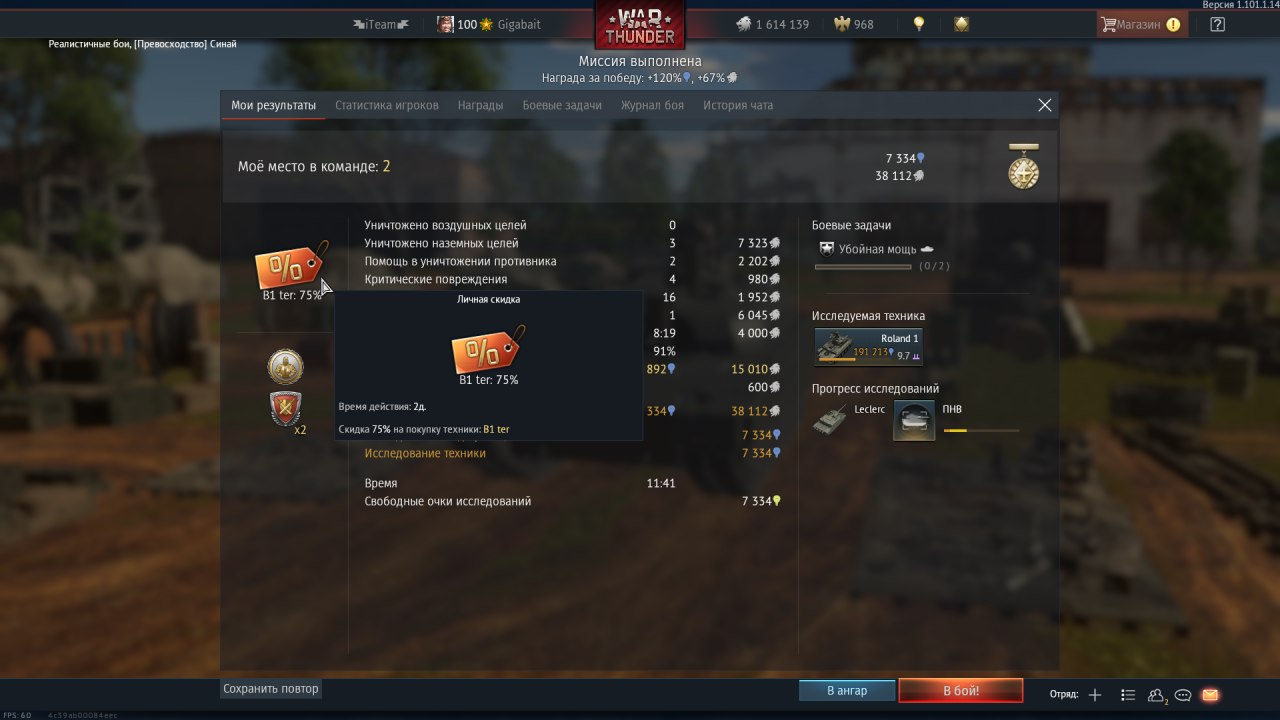Click the gold medal award icon
Viewport: 1280px width, 720px height.
click(x=1023, y=166)
